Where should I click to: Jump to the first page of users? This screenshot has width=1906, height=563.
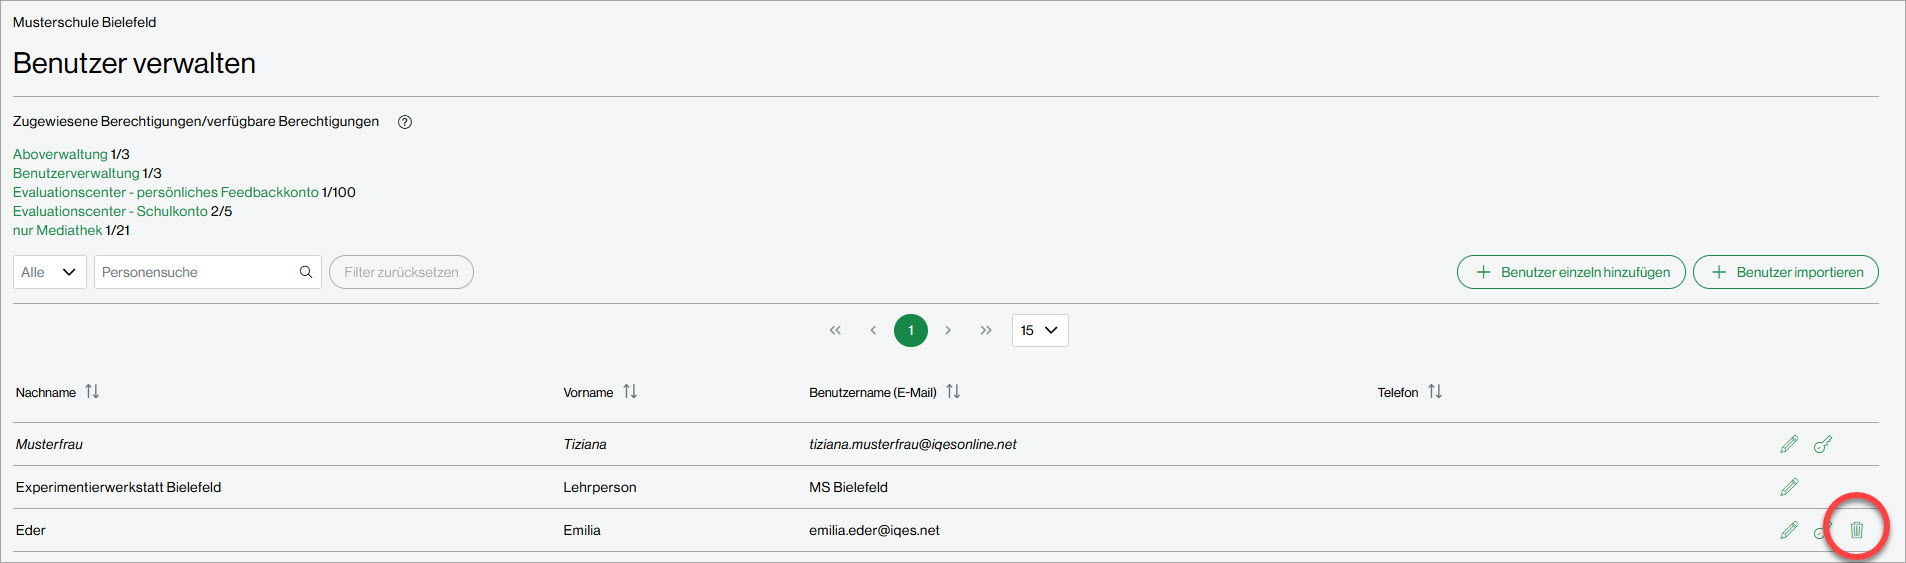[x=835, y=330]
